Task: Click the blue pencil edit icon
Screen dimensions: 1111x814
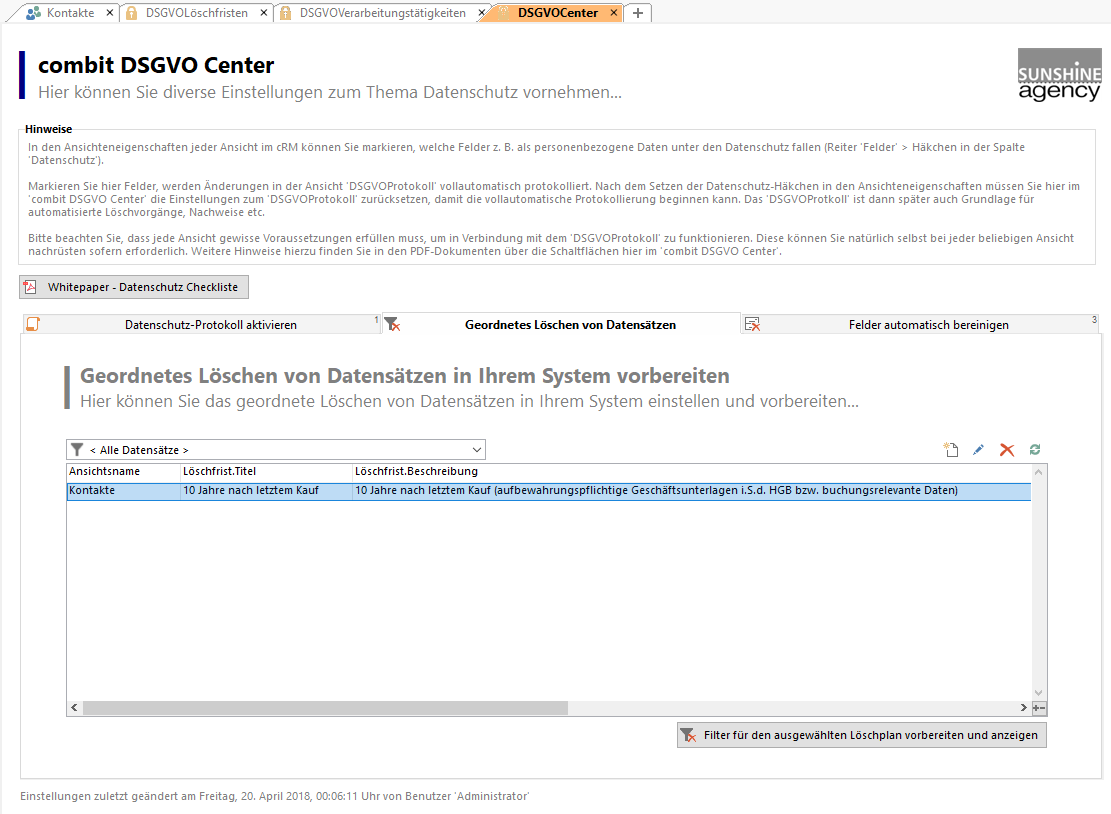Action: (x=978, y=450)
